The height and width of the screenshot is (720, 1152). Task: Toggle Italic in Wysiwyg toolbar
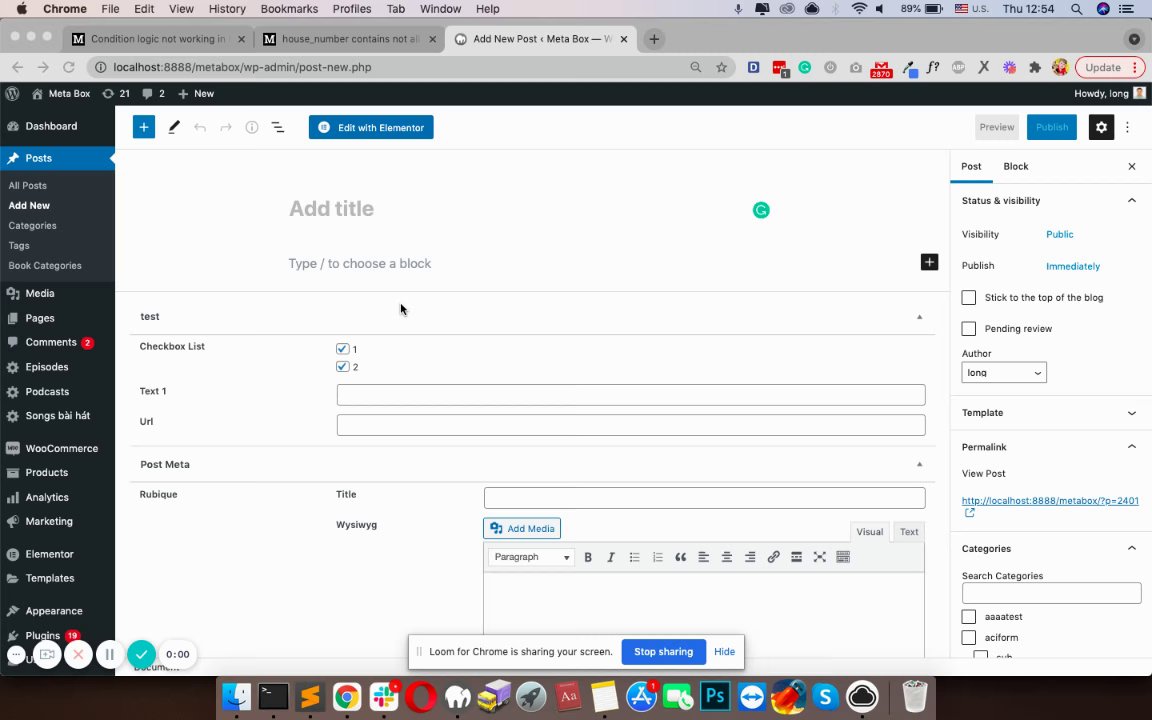tap(611, 557)
